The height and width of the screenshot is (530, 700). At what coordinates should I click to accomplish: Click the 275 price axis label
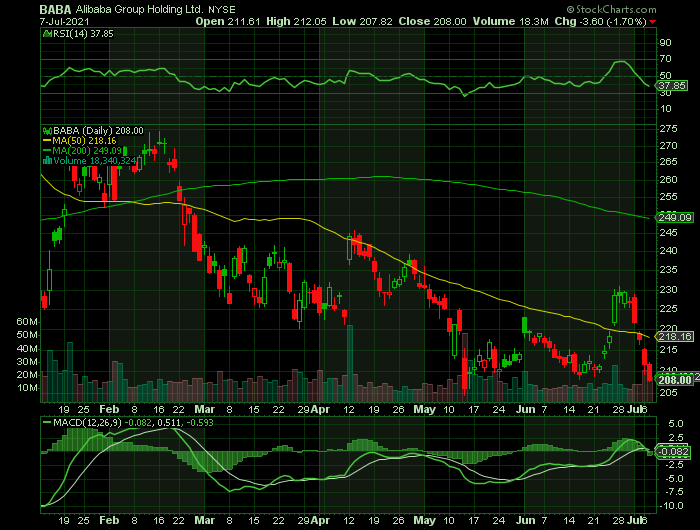668,129
